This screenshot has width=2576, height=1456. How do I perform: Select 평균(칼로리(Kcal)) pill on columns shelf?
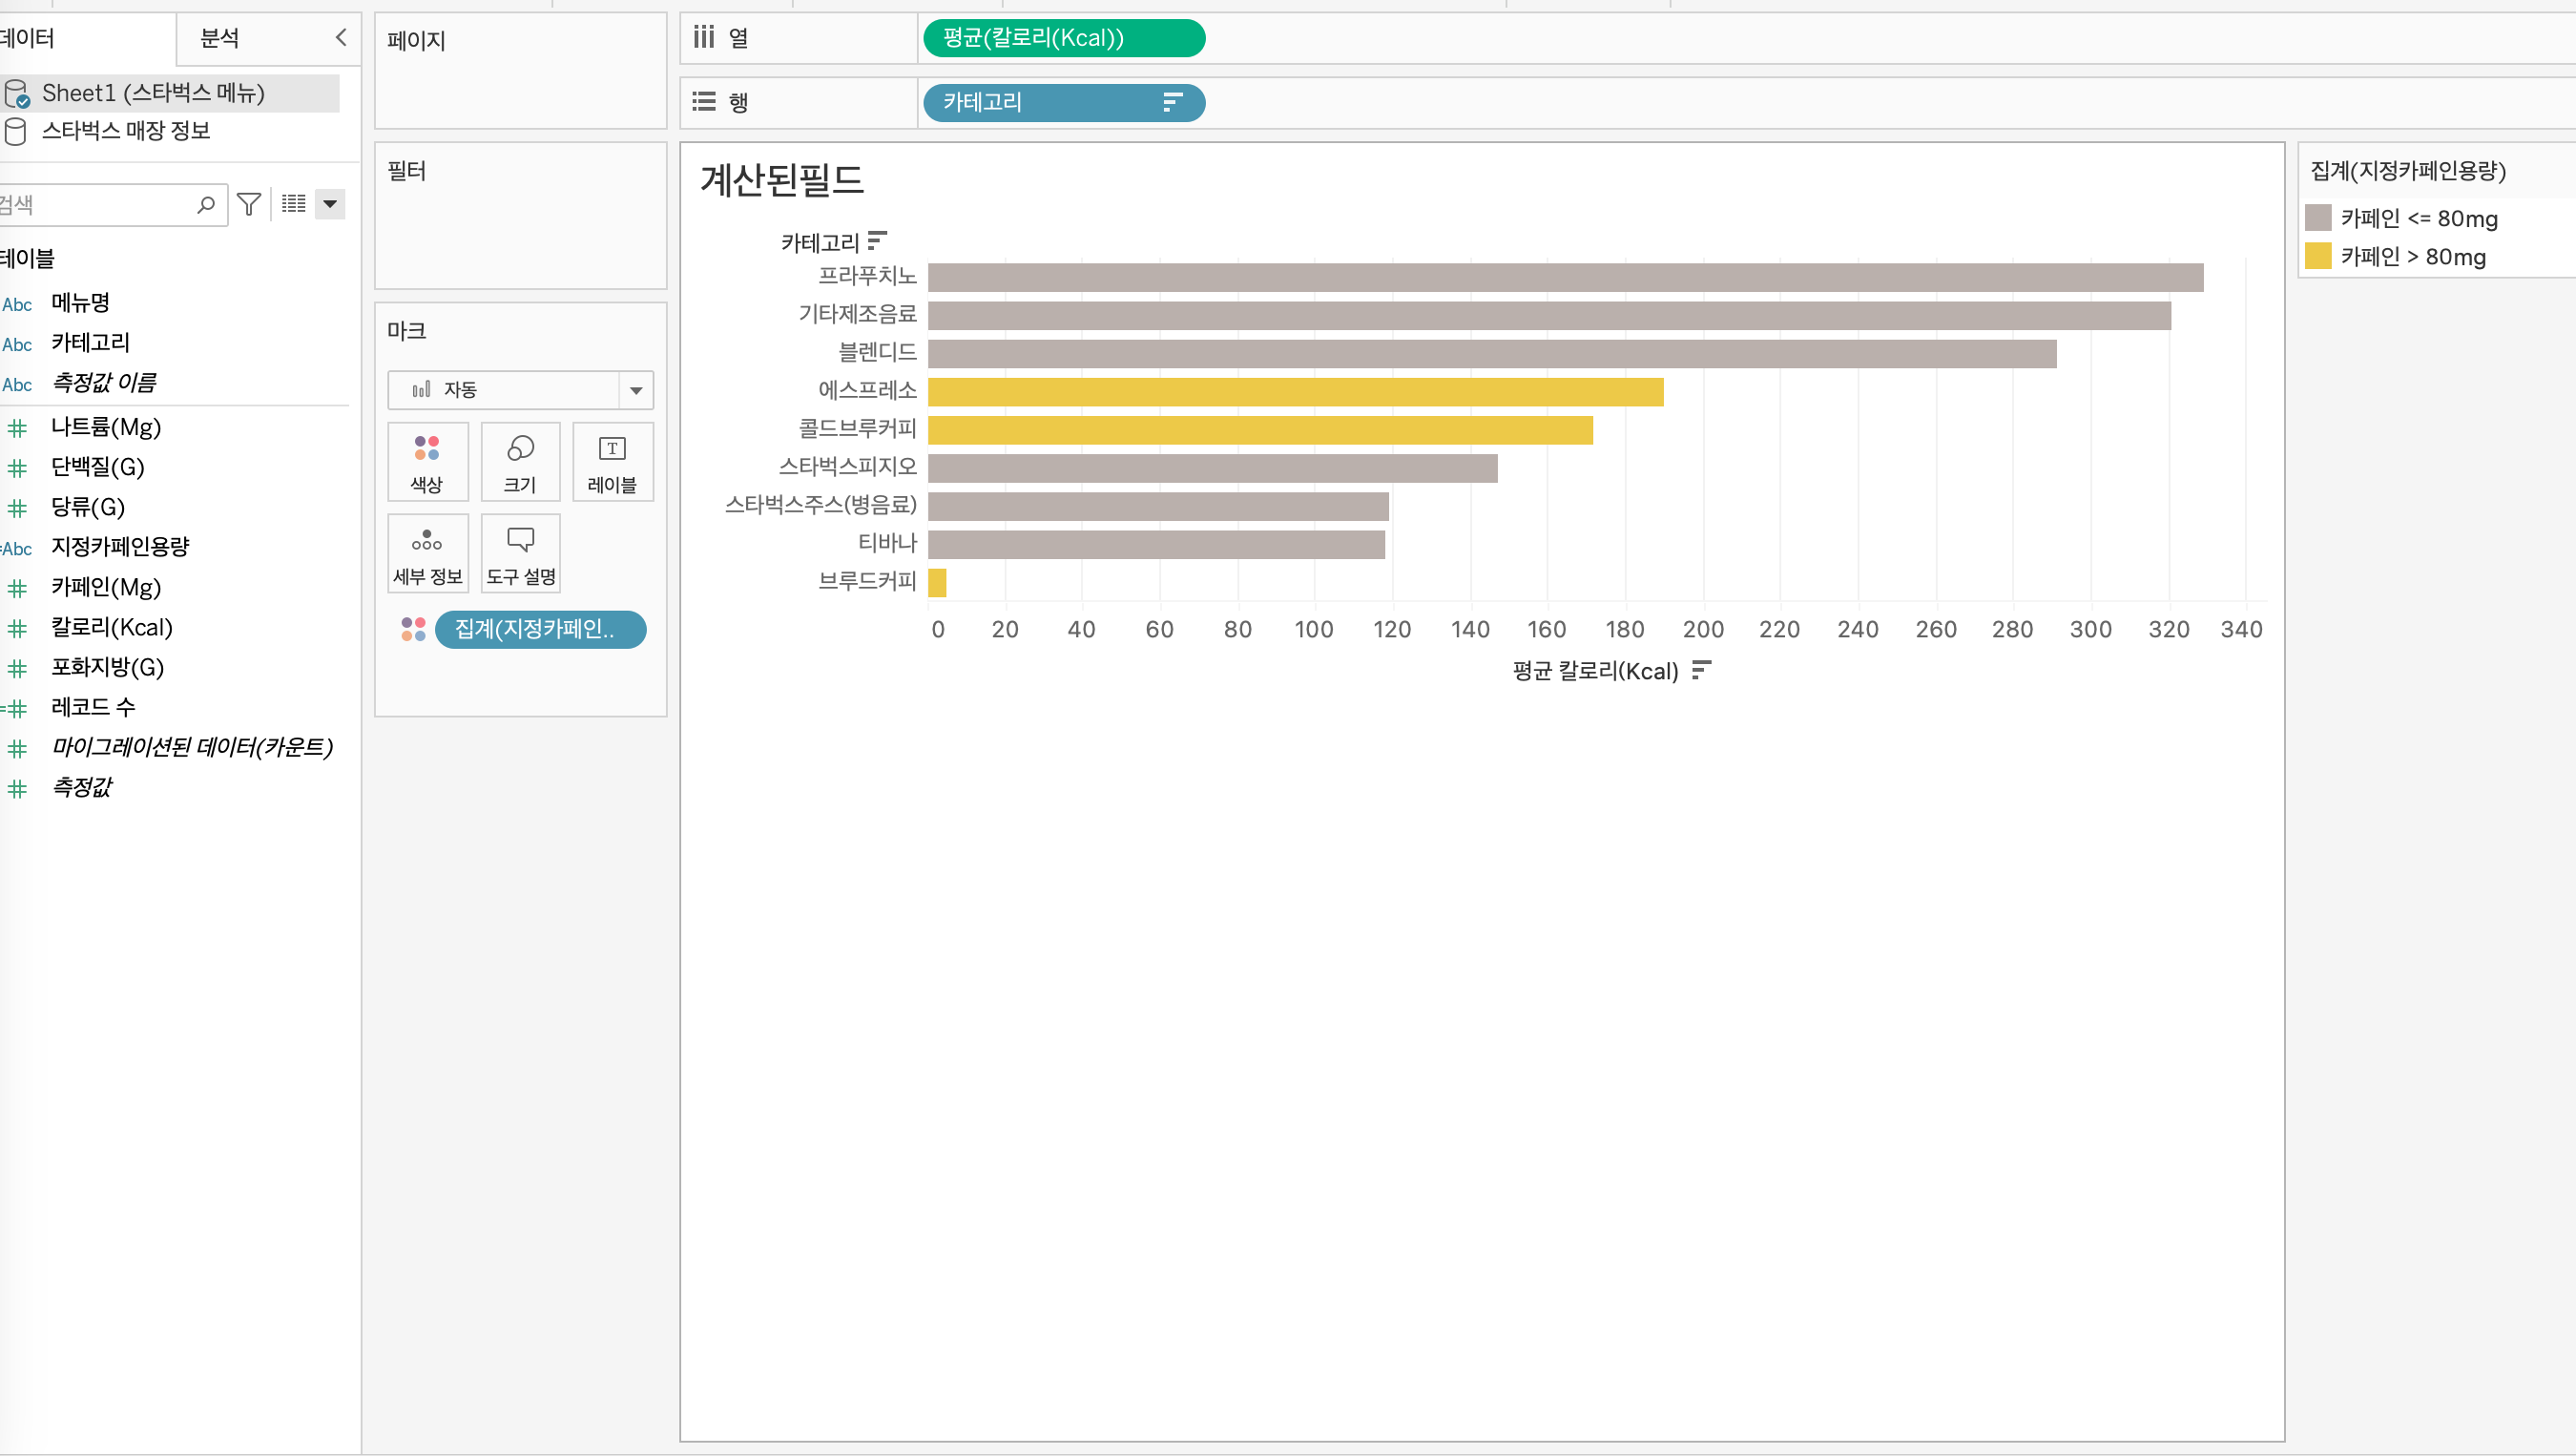point(1063,38)
